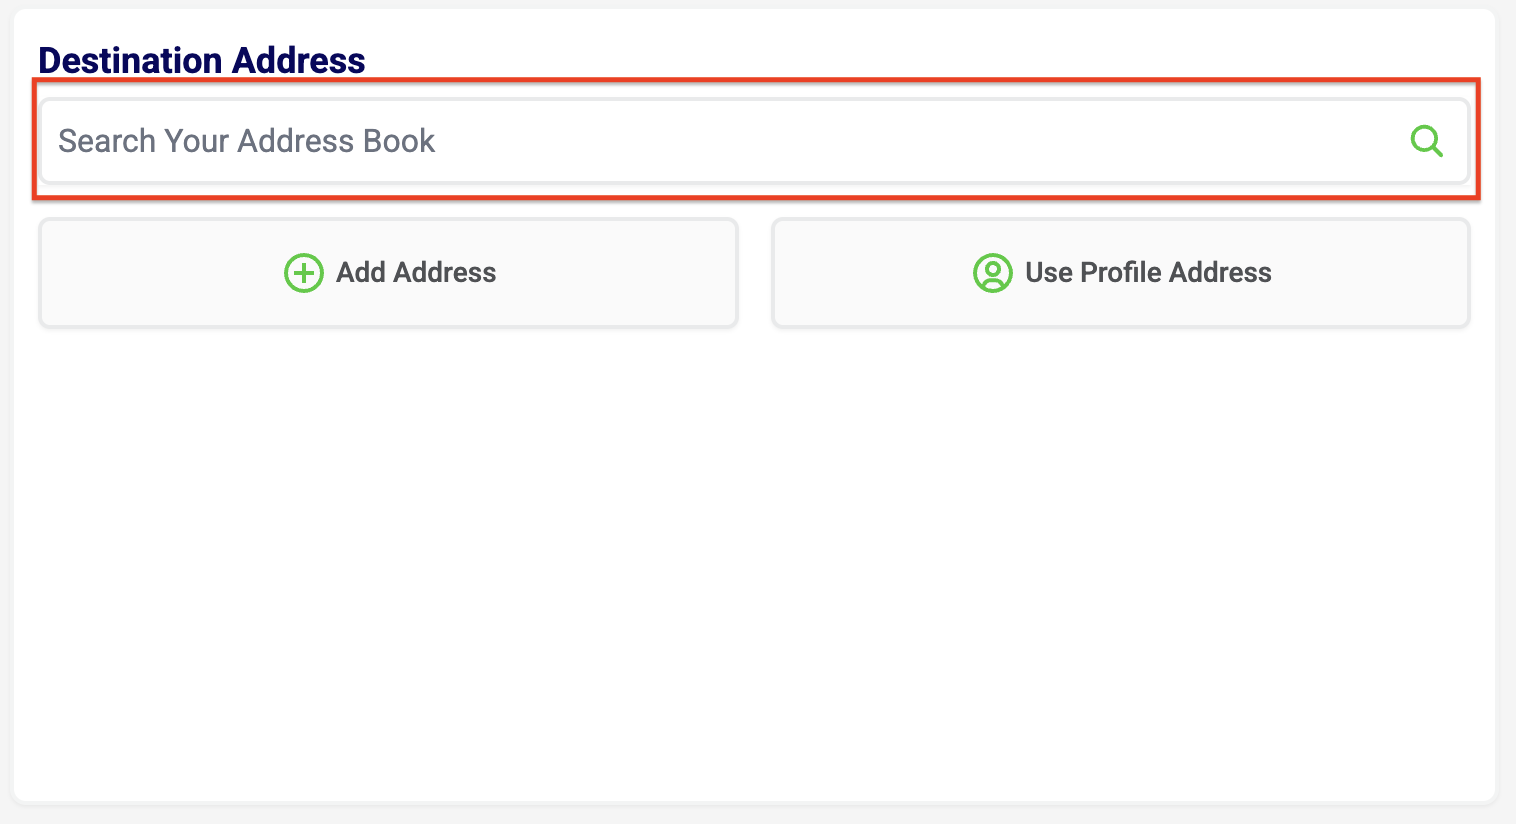Screen dimensions: 1516x824
Task: Choose the left tile to add an address
Action: pyautogui.click(x=388, y=272)
